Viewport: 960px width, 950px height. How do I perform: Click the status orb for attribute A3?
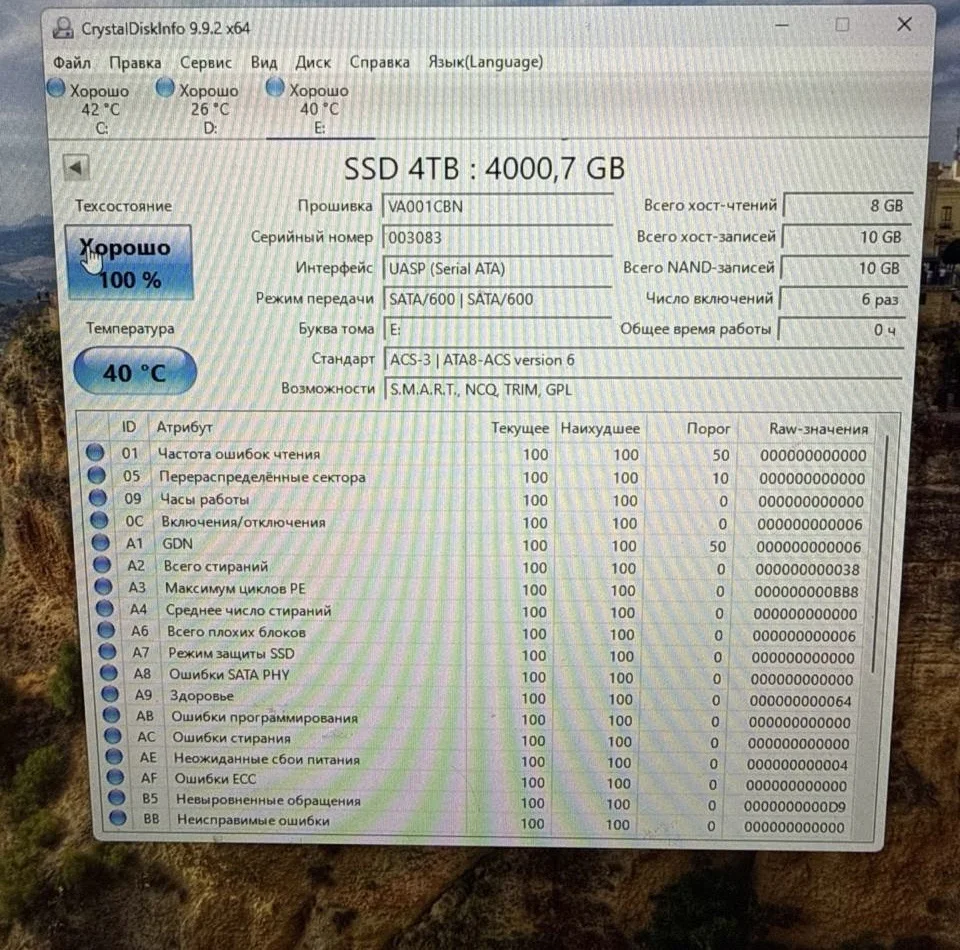click(x=103, y=586)
